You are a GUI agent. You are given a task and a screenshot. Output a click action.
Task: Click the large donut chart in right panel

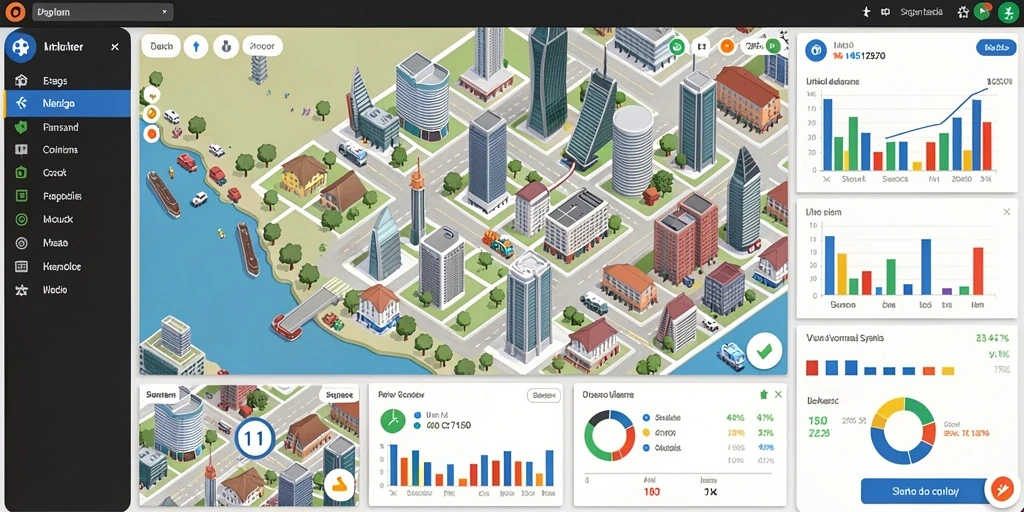(904, 431)
